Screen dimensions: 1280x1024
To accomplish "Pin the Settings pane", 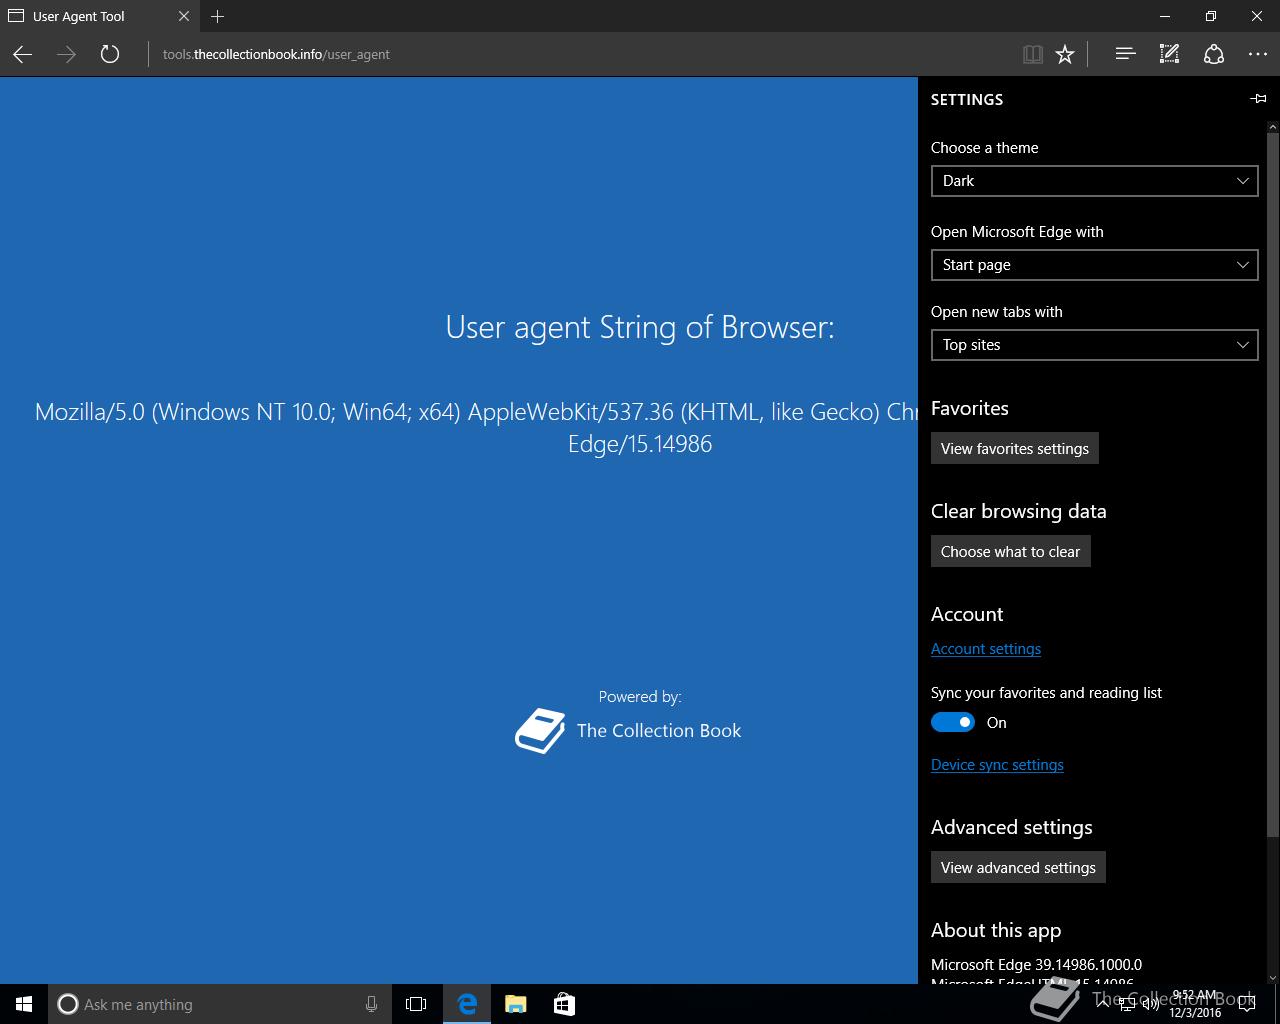I will point(1258,99).
